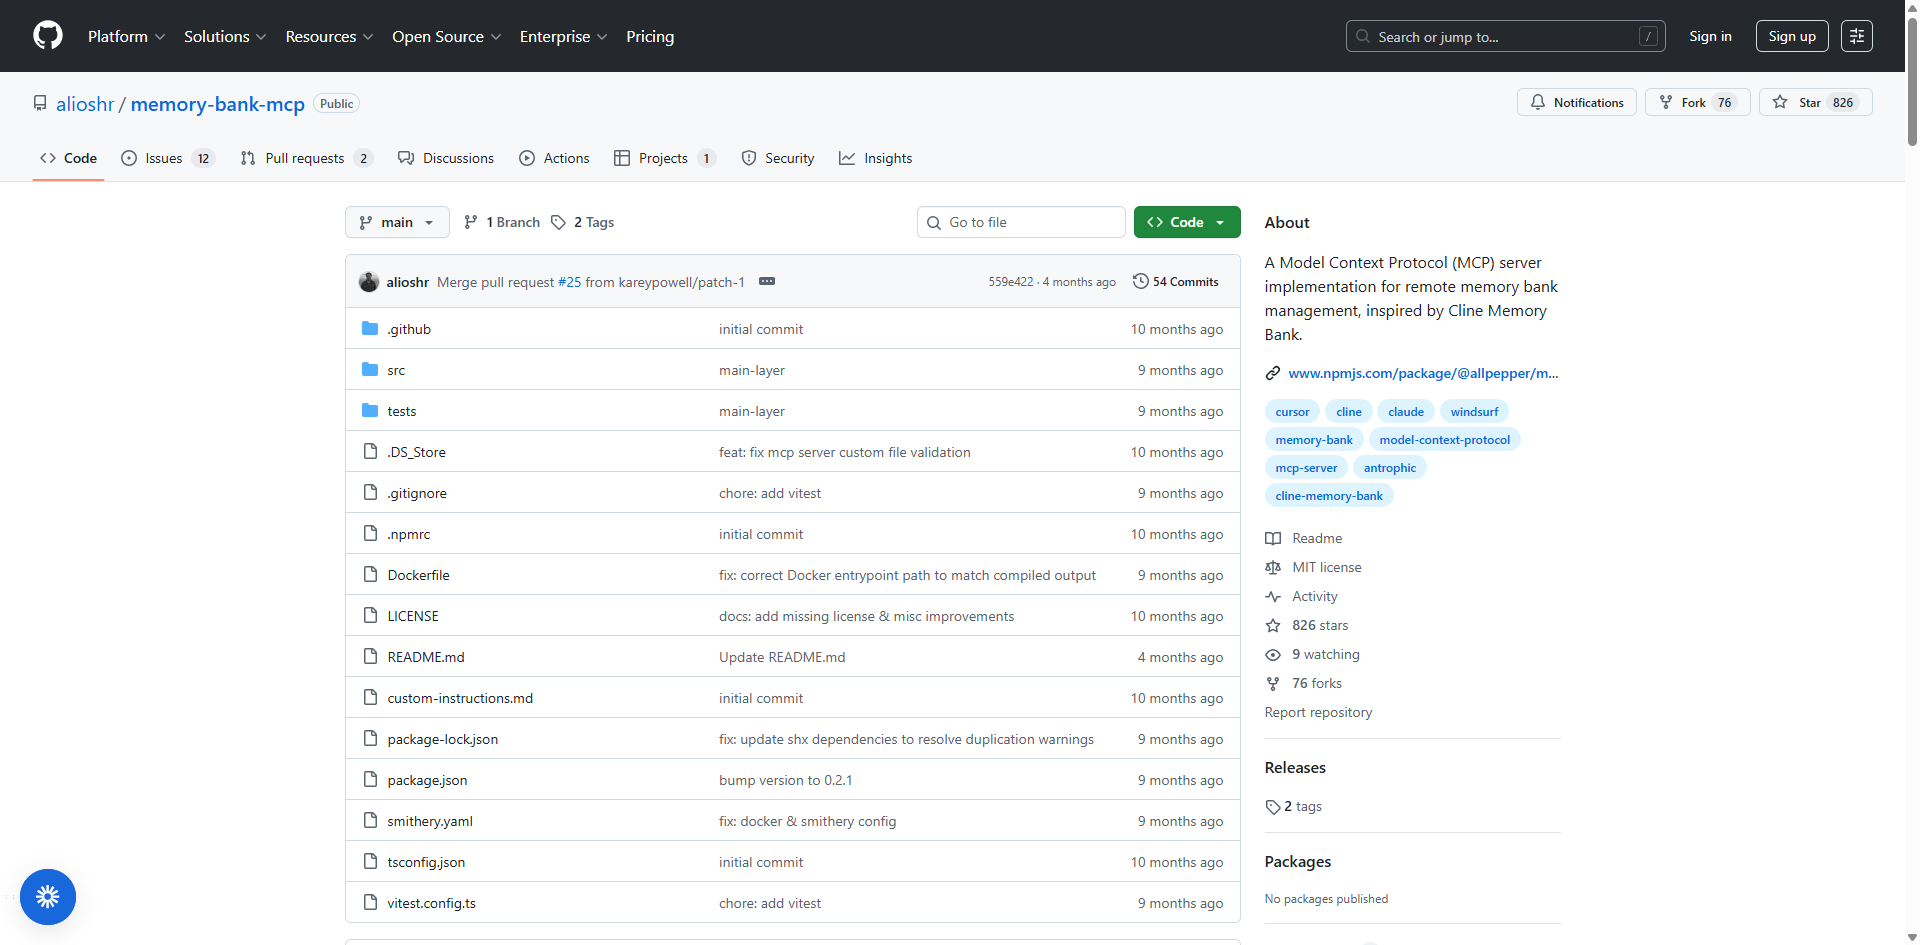The height and width of the screenshot is (945, 1920).
Task: Click the Sign up button
Action: tap(1791, 36)
